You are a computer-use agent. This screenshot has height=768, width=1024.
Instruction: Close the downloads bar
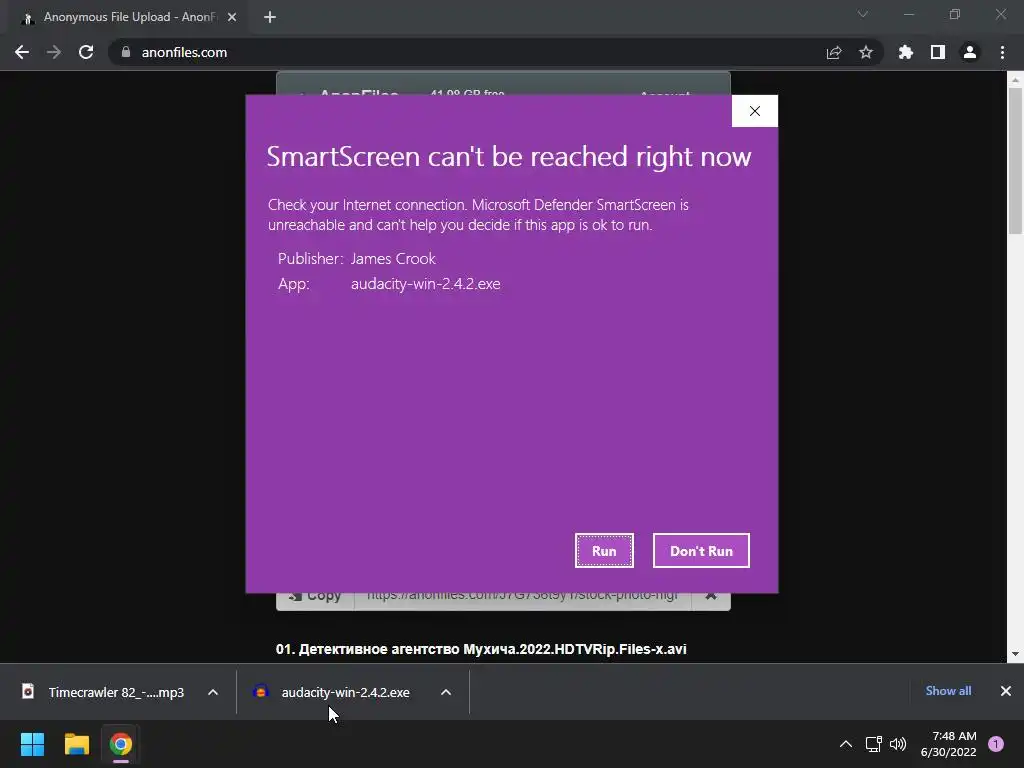click(x=1006, y=691)
